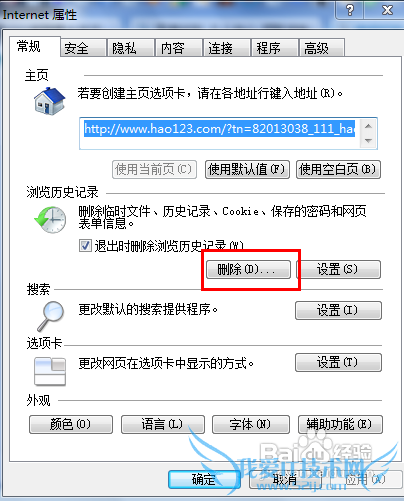The height and width of the screenshot is (501, 404).
Task: Open the 连接 tab
Action: [220, 48]
